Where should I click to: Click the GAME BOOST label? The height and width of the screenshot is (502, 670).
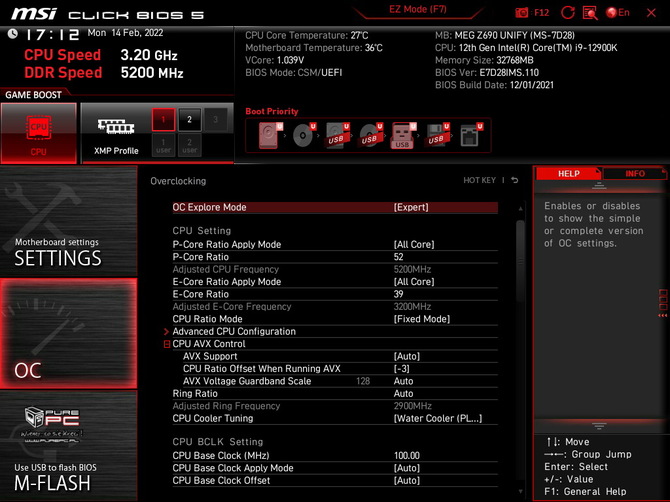click(33, 95)
